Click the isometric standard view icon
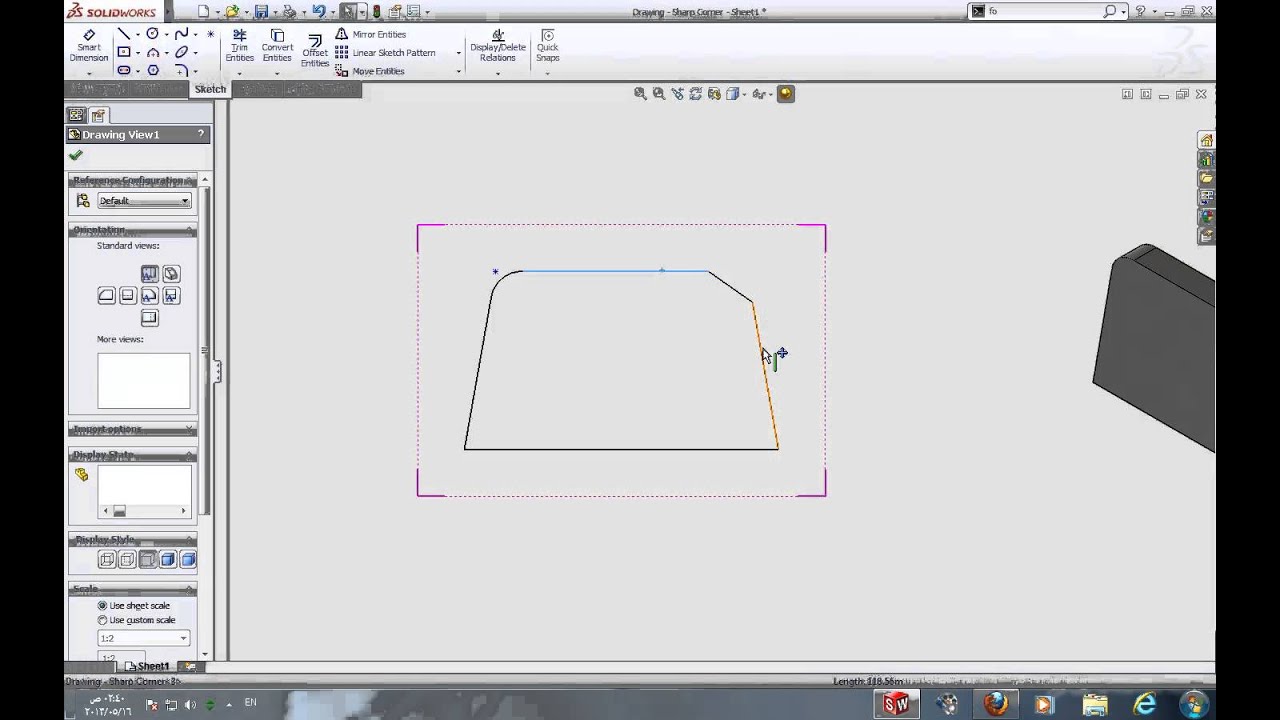This screenshot has width=1280, height=720. [x=171, y=273]
